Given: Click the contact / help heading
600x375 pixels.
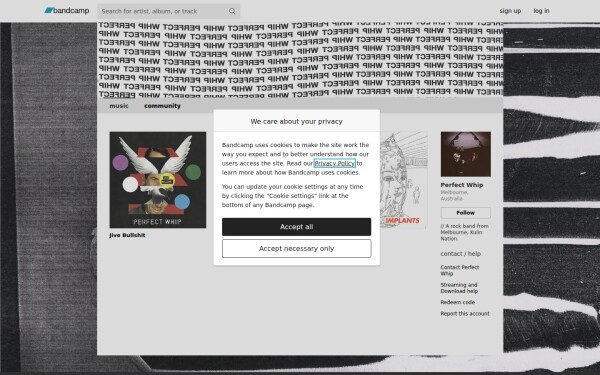Looking at the screenshot, I should pyautogui.click(x=460, y=254).
